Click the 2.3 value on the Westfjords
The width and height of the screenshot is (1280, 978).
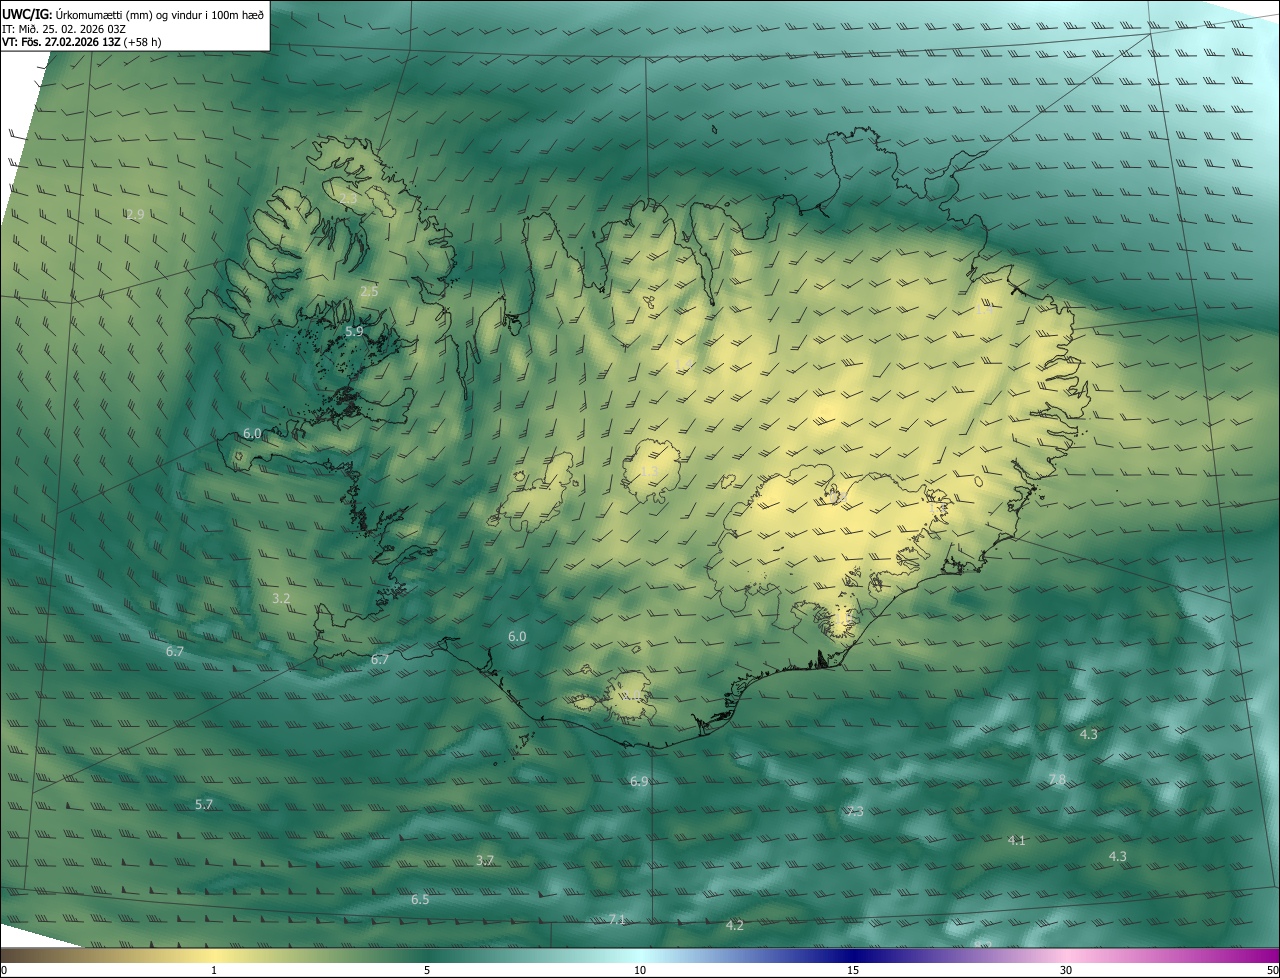tap(349, 199)
